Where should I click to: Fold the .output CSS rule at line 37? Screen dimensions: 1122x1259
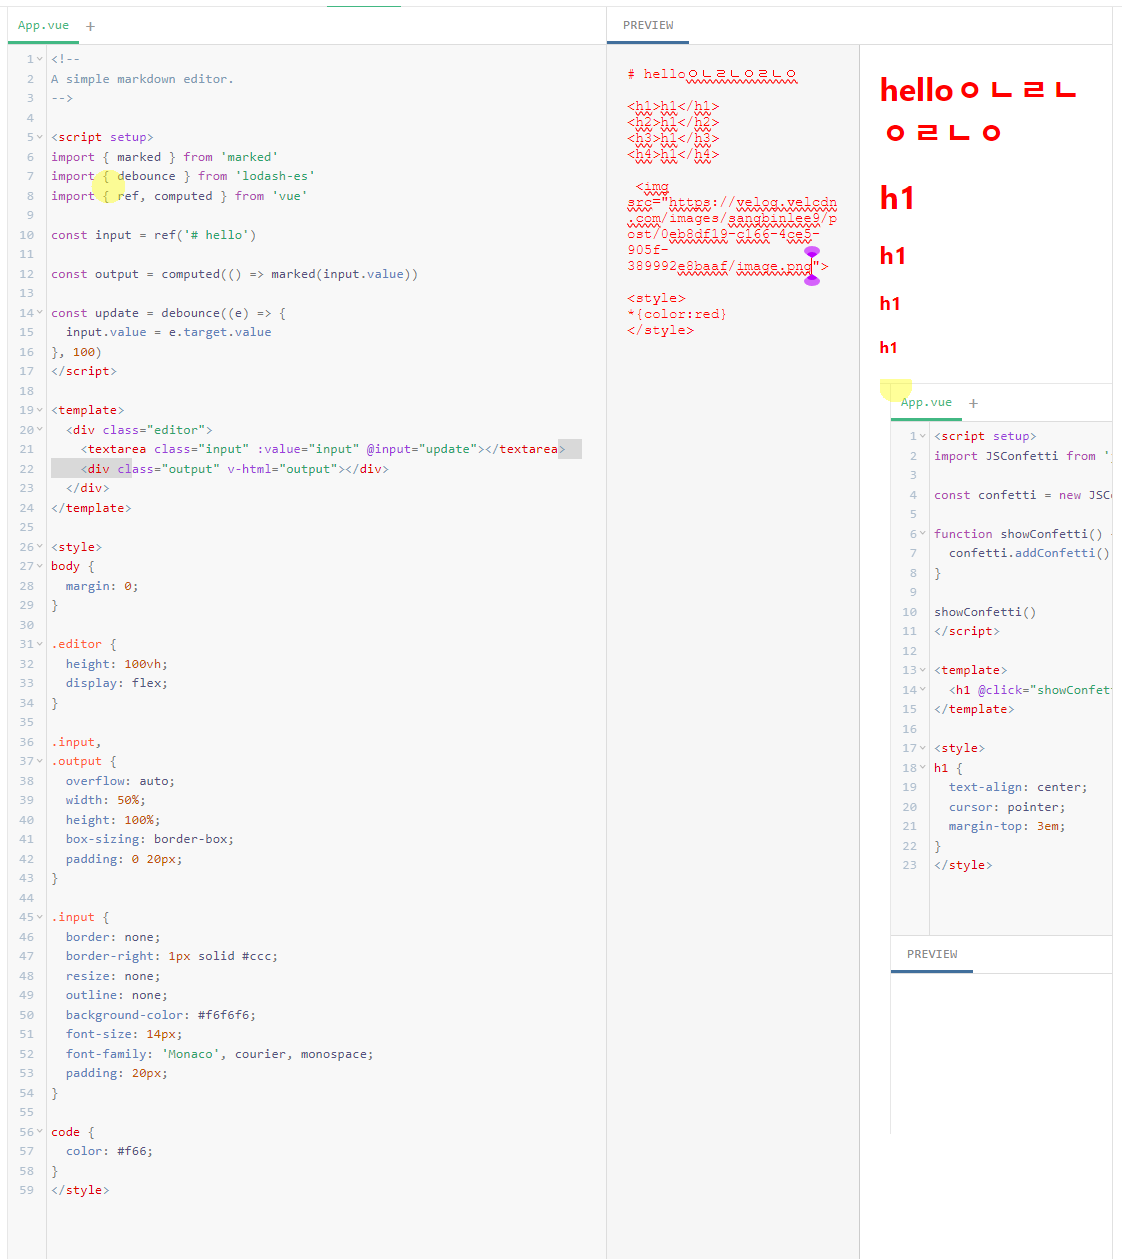(x=40, y=761)
